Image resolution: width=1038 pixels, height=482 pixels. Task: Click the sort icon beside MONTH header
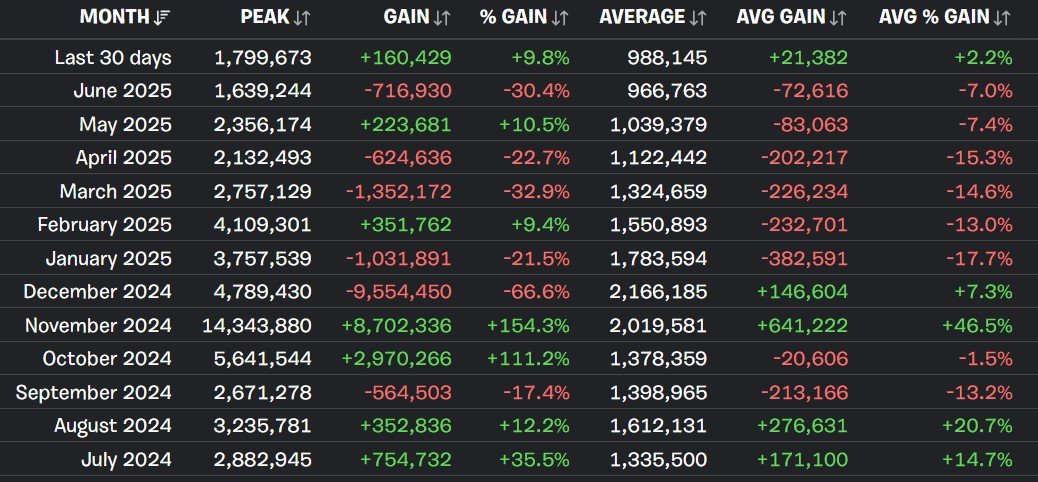(163, 17)
